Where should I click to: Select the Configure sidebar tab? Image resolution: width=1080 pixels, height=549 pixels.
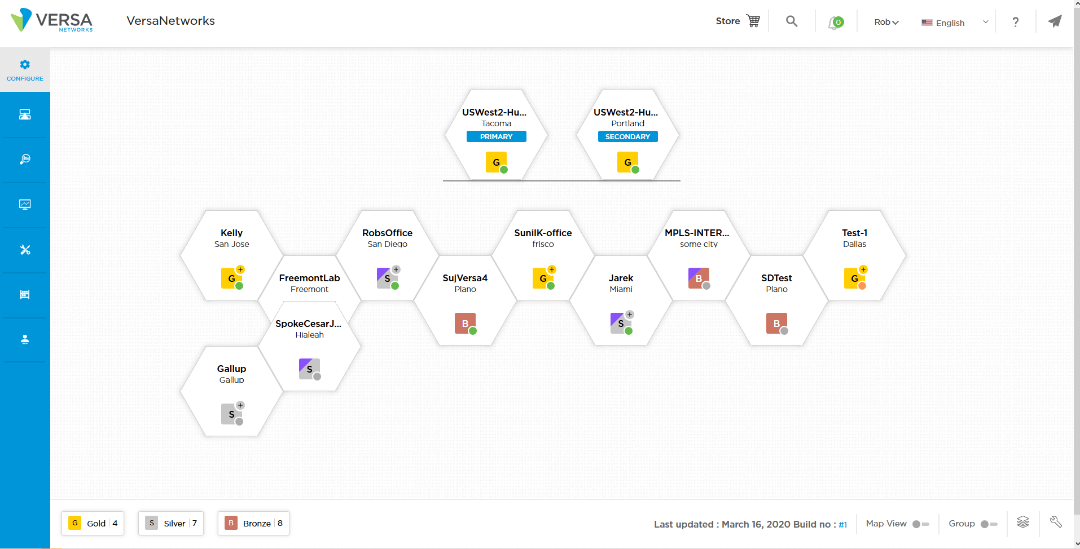(x=25, y=70)
